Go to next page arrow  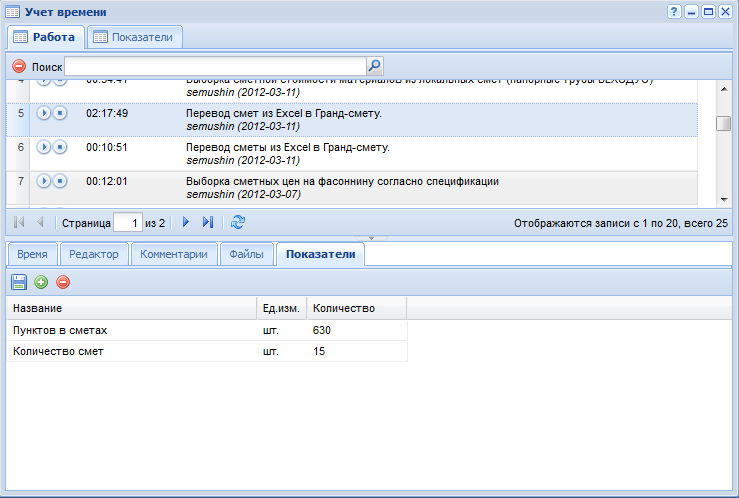pos(186,222)
